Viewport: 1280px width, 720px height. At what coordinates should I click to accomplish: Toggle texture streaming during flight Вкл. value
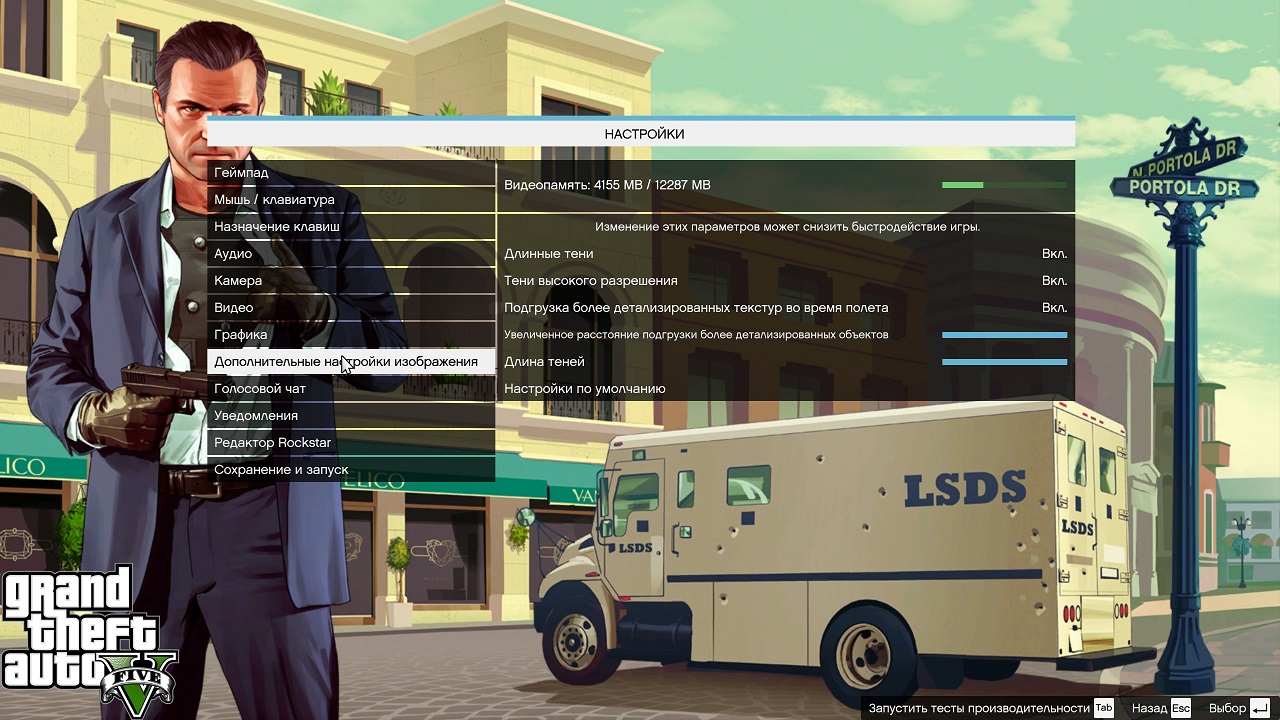coord(1054,308)
